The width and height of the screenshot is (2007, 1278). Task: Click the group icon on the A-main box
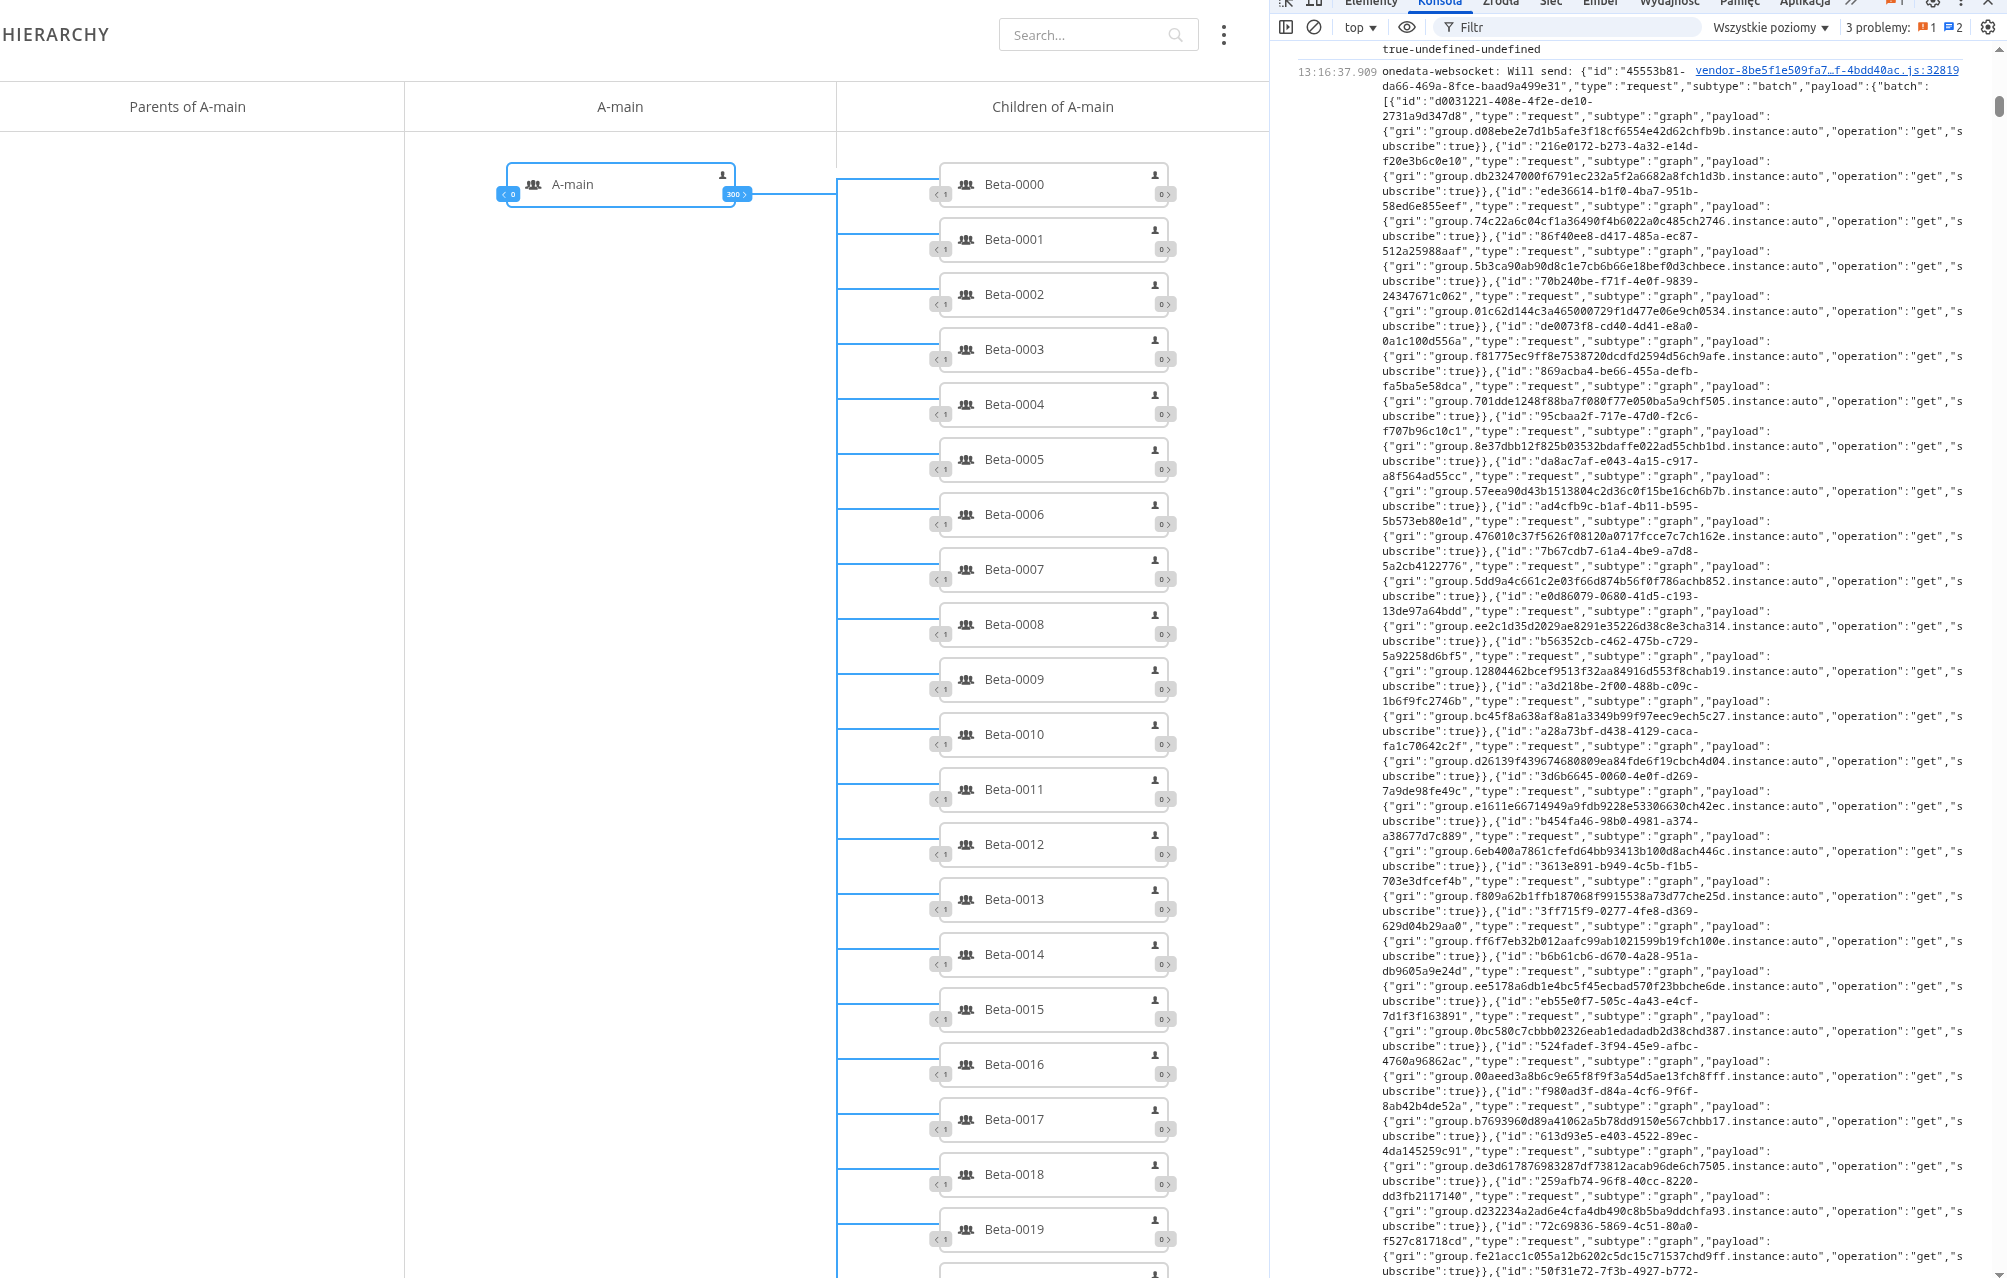pos(534,185)
